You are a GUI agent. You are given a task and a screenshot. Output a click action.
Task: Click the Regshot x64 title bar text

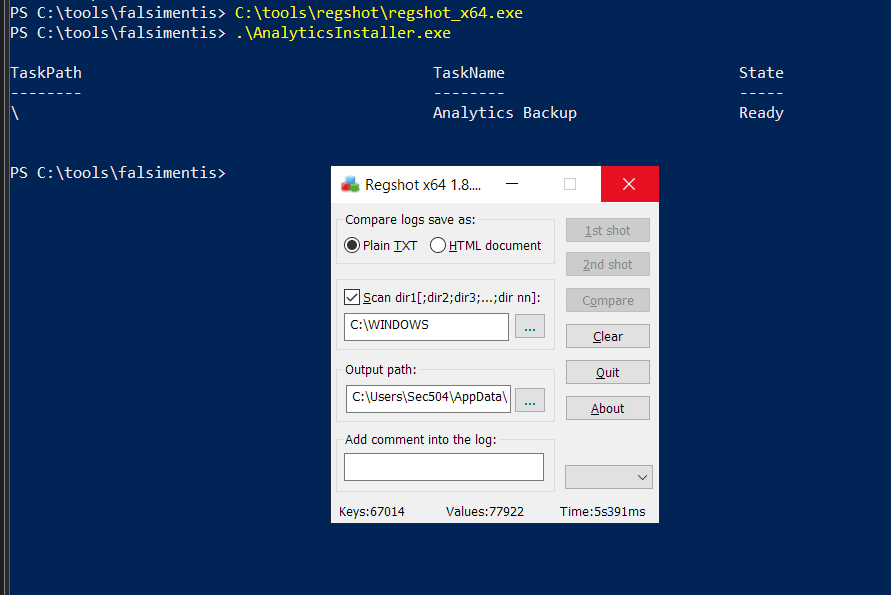coord(423,185)
